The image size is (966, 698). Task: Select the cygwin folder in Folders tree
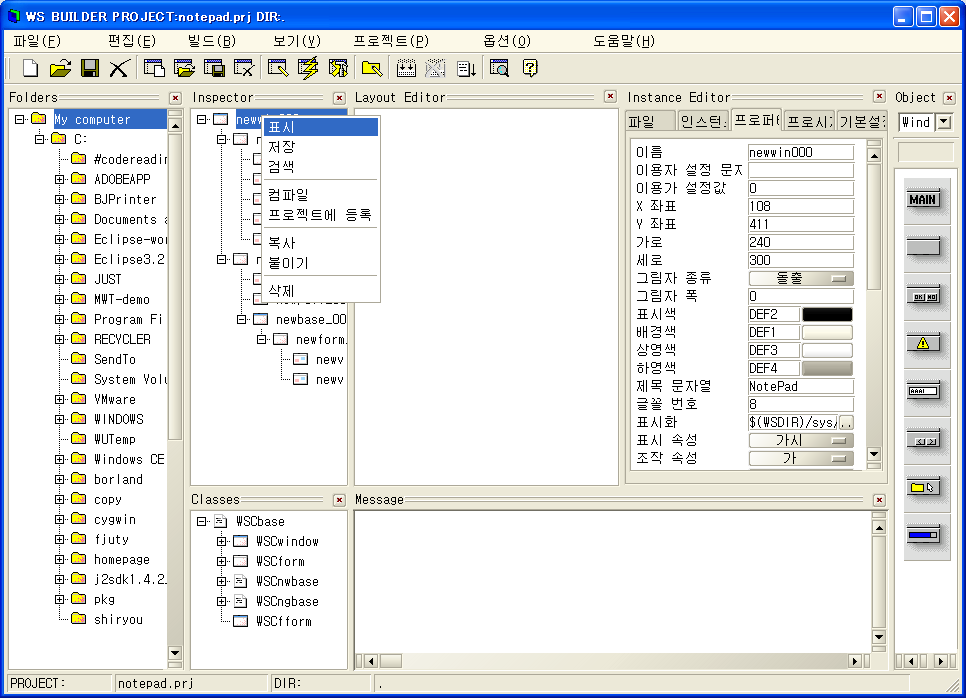point(115,520)
